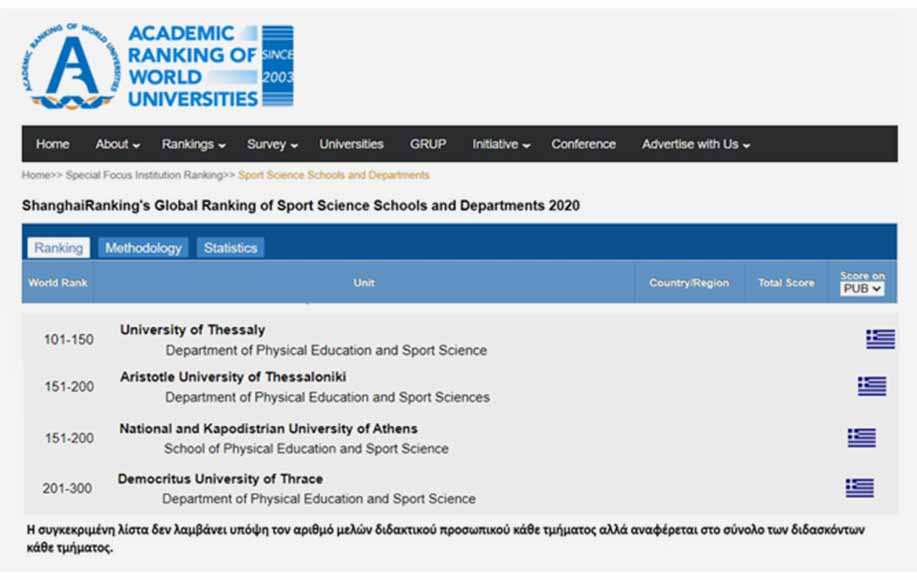
Task: Click the 101-150 rank for Thessaly
Action: pos(68,340)
